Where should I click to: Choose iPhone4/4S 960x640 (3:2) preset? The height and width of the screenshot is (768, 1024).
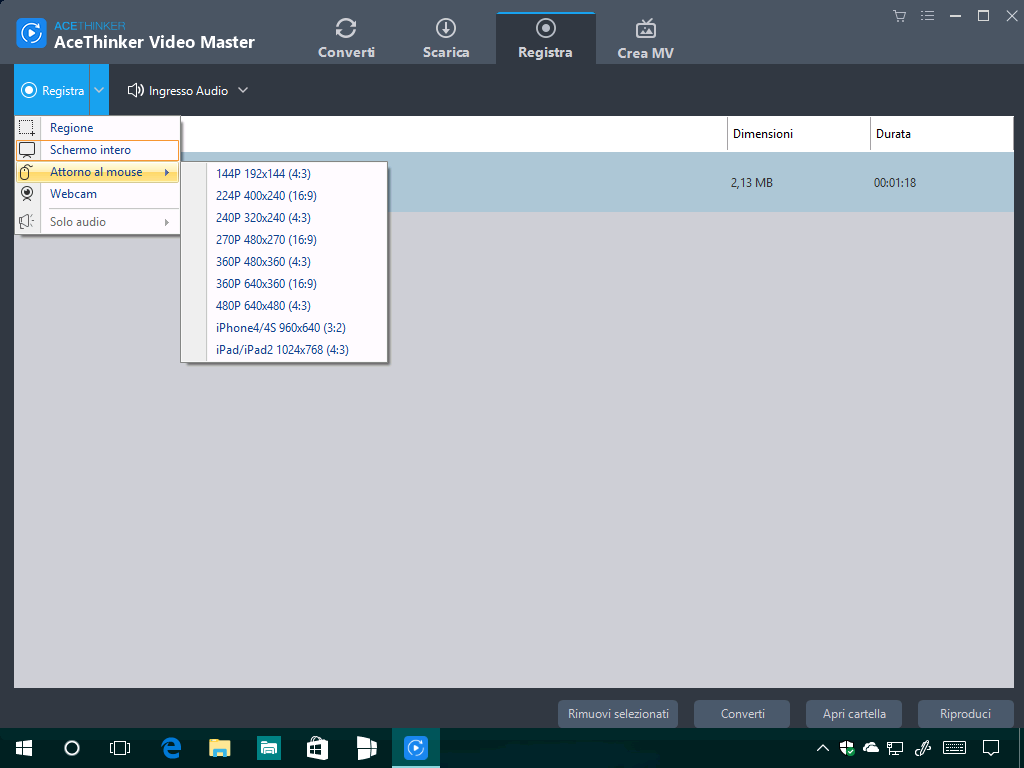coord(284,328)
